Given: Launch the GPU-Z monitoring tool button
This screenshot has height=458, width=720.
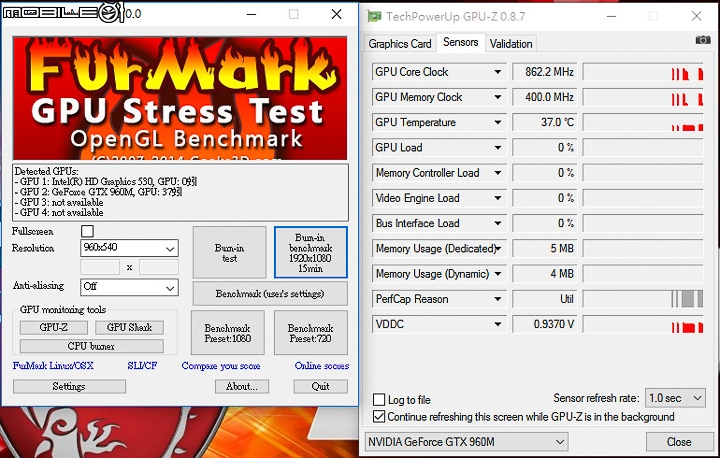Looking at the screenshot, I should tap(53, 328).
